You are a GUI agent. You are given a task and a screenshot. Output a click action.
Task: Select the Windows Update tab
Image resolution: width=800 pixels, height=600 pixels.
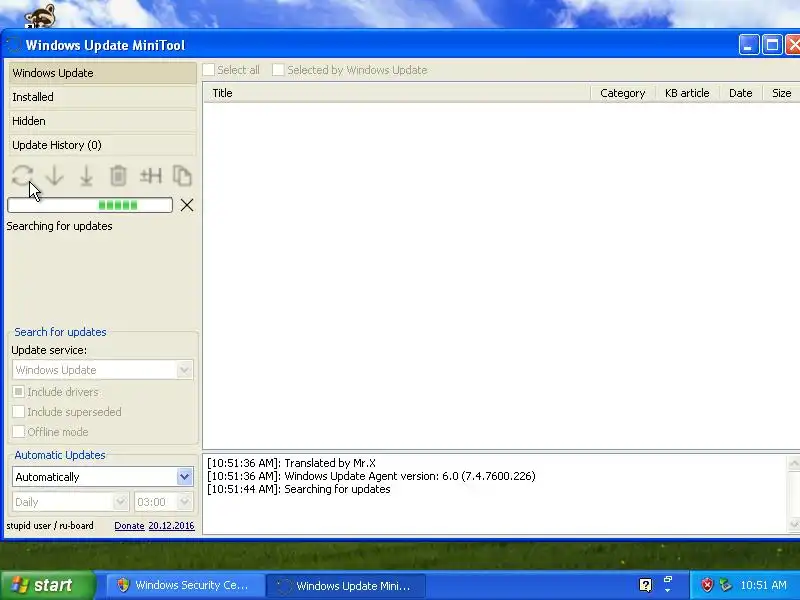point(103,73)
